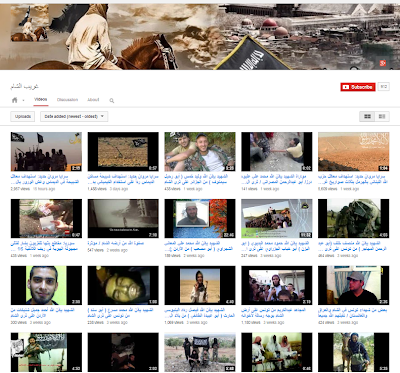Open the channel home icon
Viewport: 400px width, 373px height.
pos(15,100)
